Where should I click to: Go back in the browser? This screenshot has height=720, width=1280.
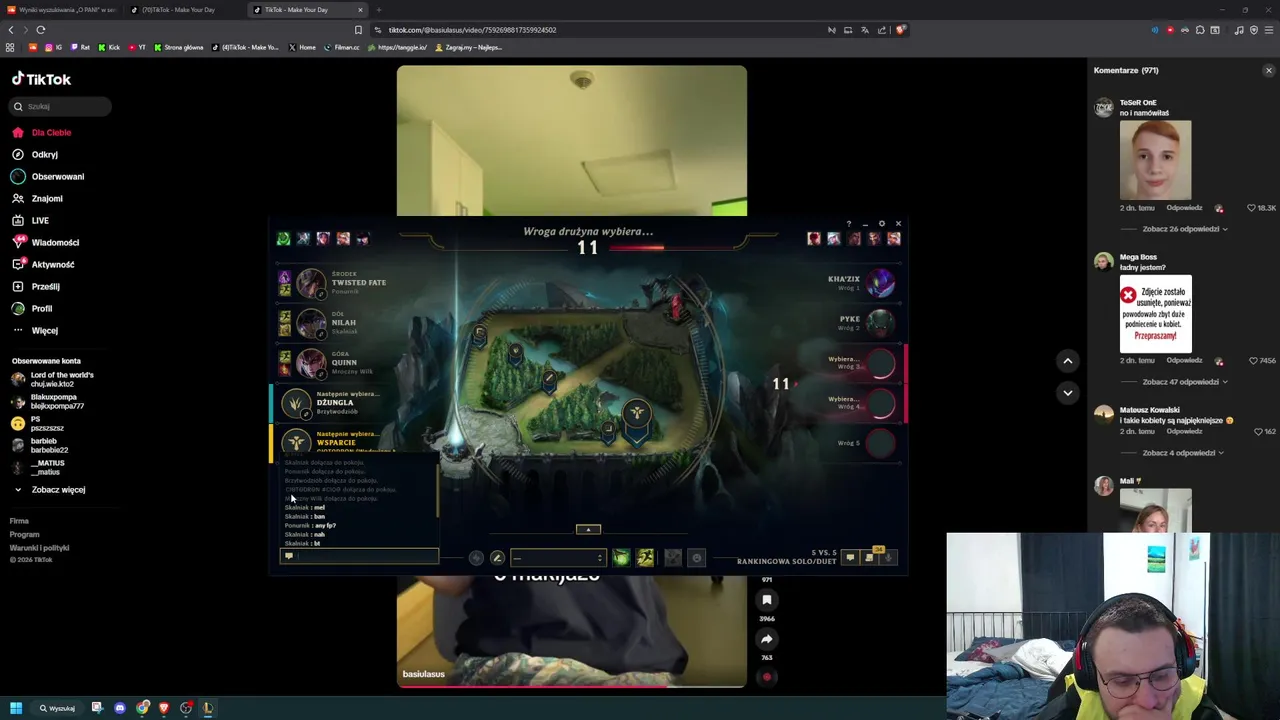(11, 30)
